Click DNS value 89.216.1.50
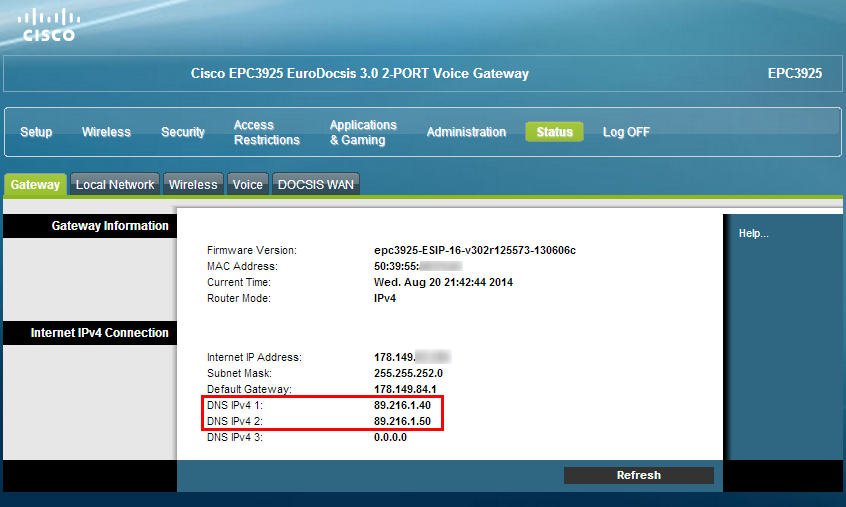Image resolution: width=846 pixels, height=507 pixels. point(402,421)
